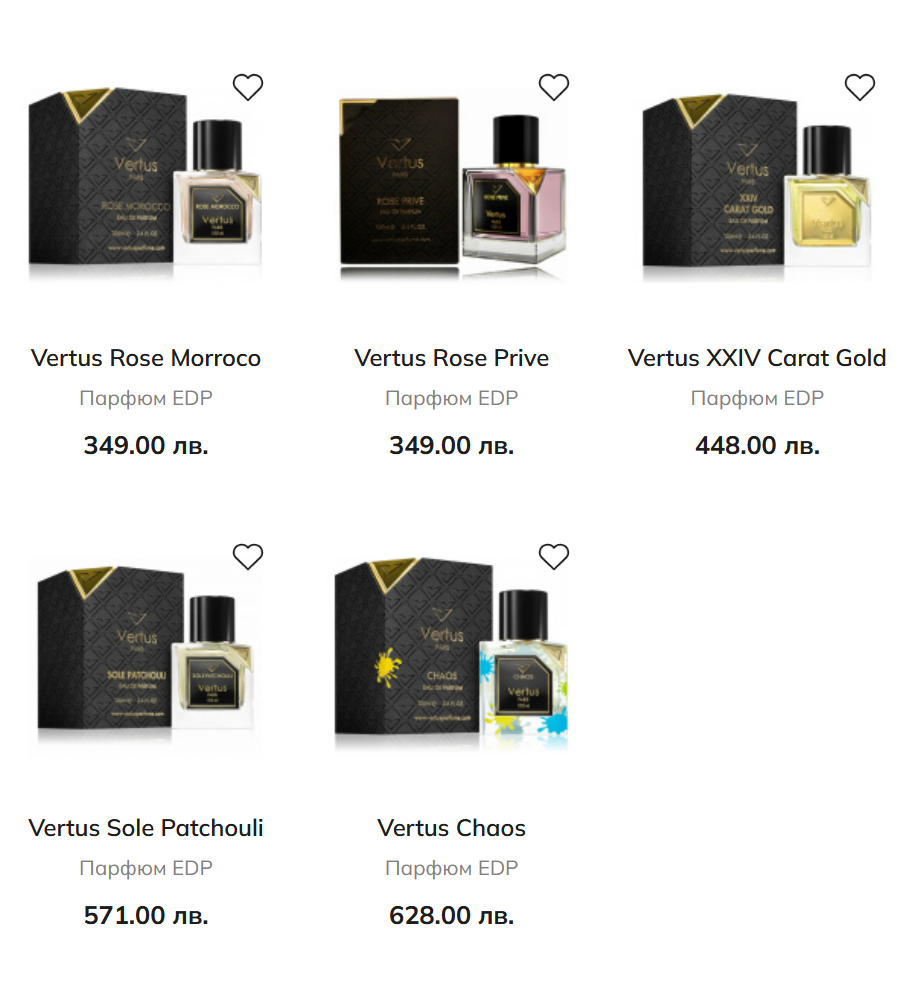Screen dimensions: 907x983
Task: Toggle wishlist heart for XXIV Carat Gold
Action: click(x=859, y=87)
